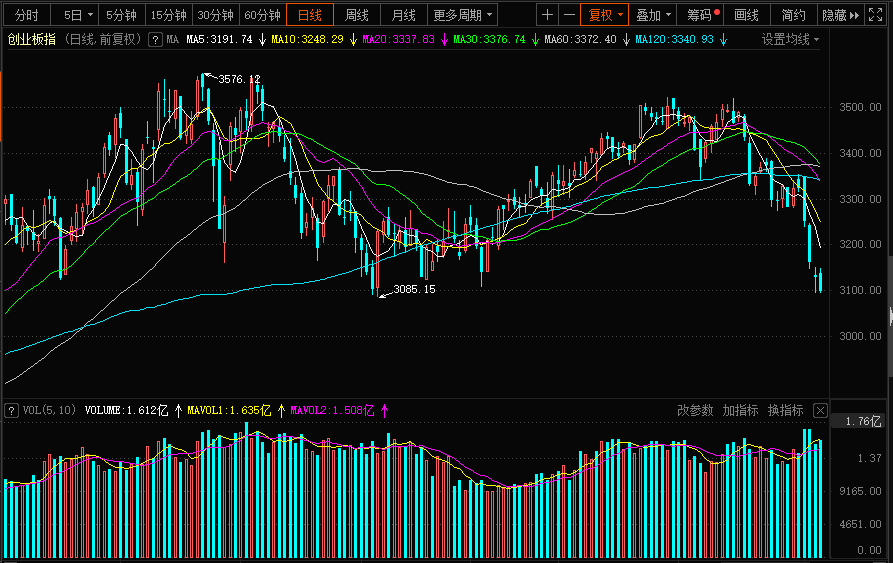Click the zoom in plus icon

[x=547, y=15]
